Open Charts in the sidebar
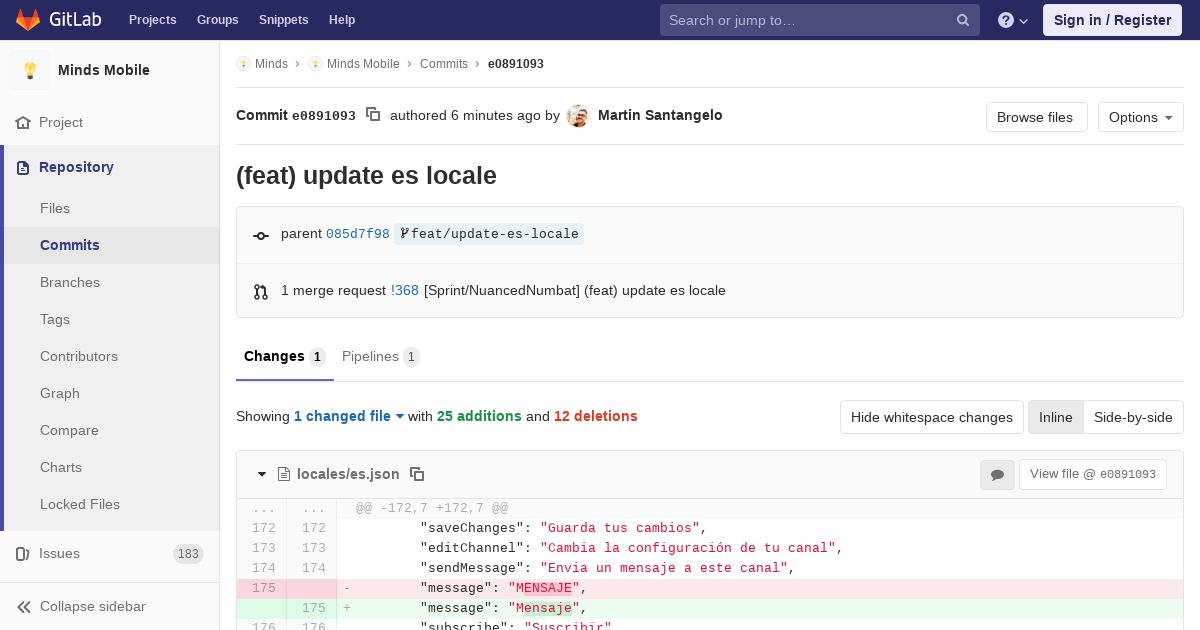This screenshot has height=630, width=1200. tap(61, 467)
